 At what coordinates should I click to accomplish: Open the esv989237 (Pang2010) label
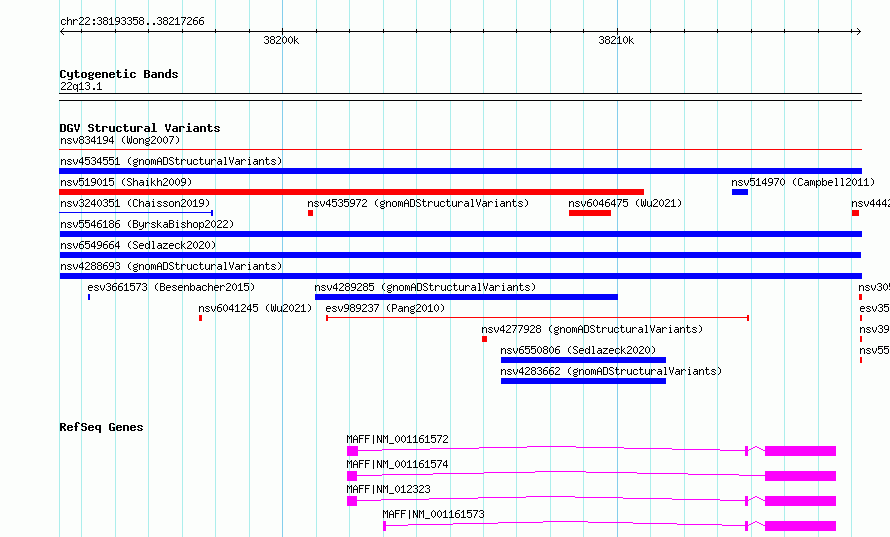point(385,308)
